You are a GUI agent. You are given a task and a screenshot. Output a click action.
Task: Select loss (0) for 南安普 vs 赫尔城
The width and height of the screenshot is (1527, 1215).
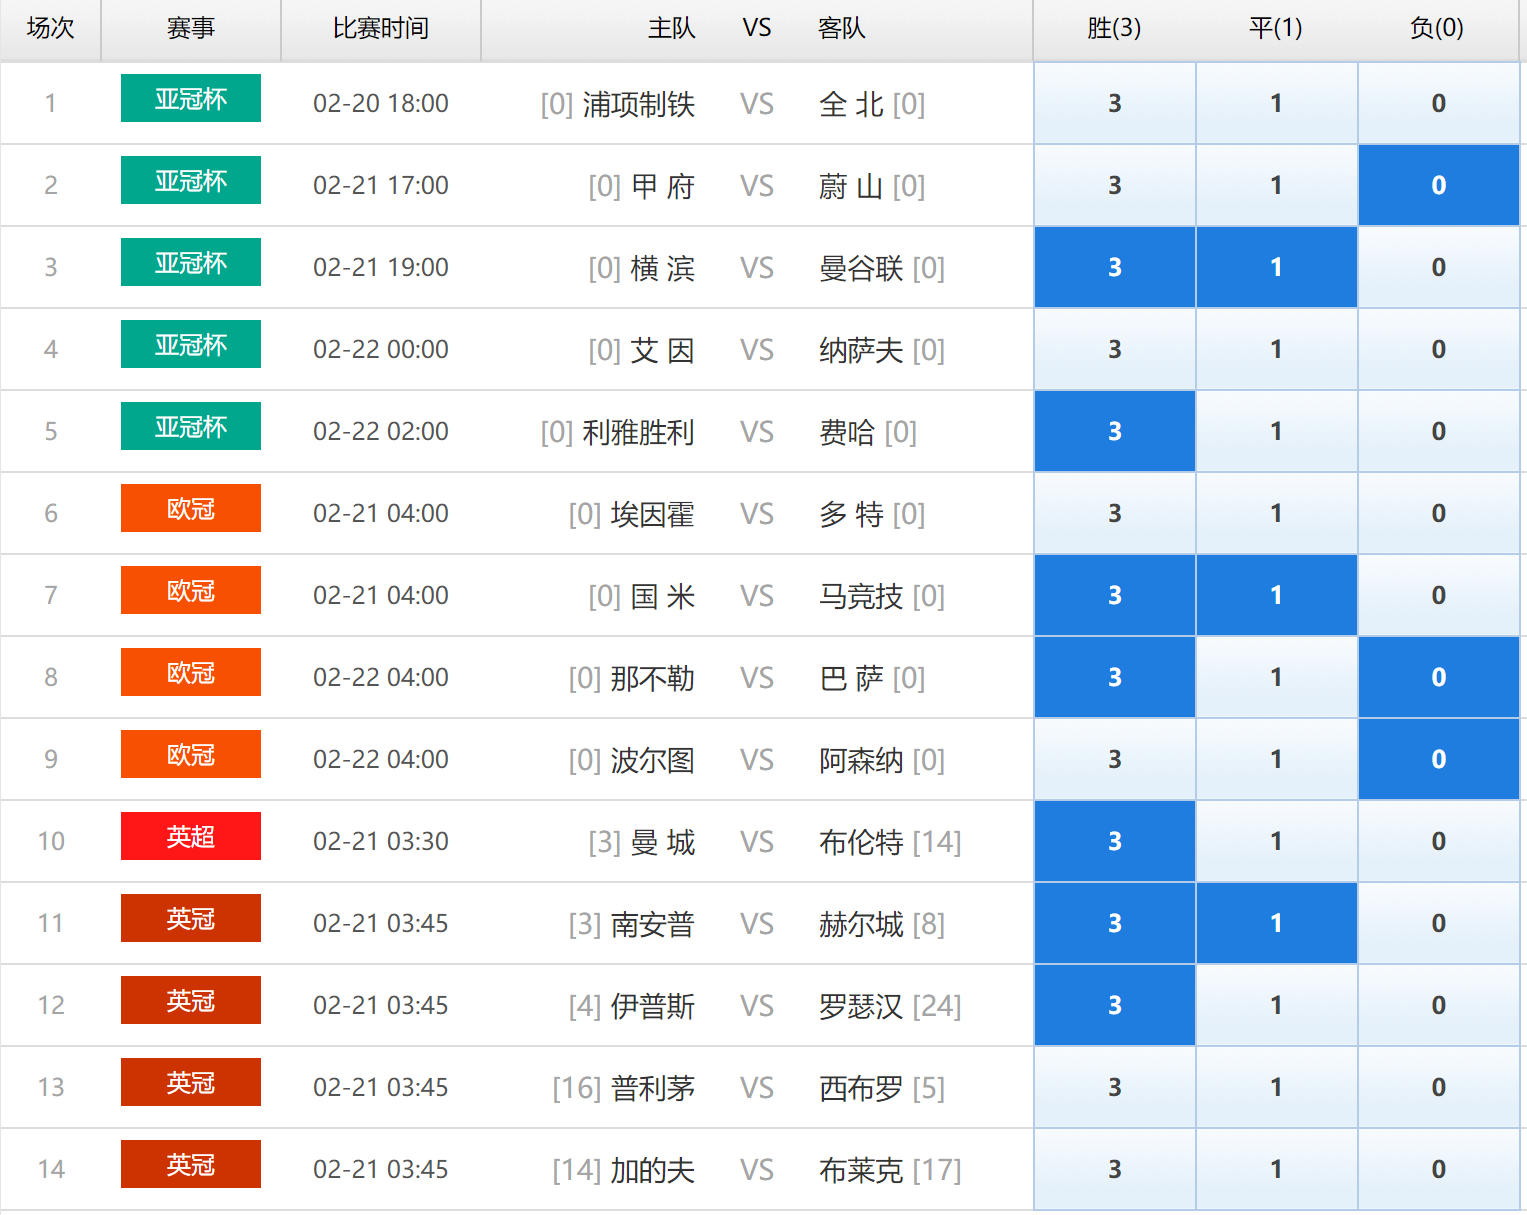coord(1438,923)
